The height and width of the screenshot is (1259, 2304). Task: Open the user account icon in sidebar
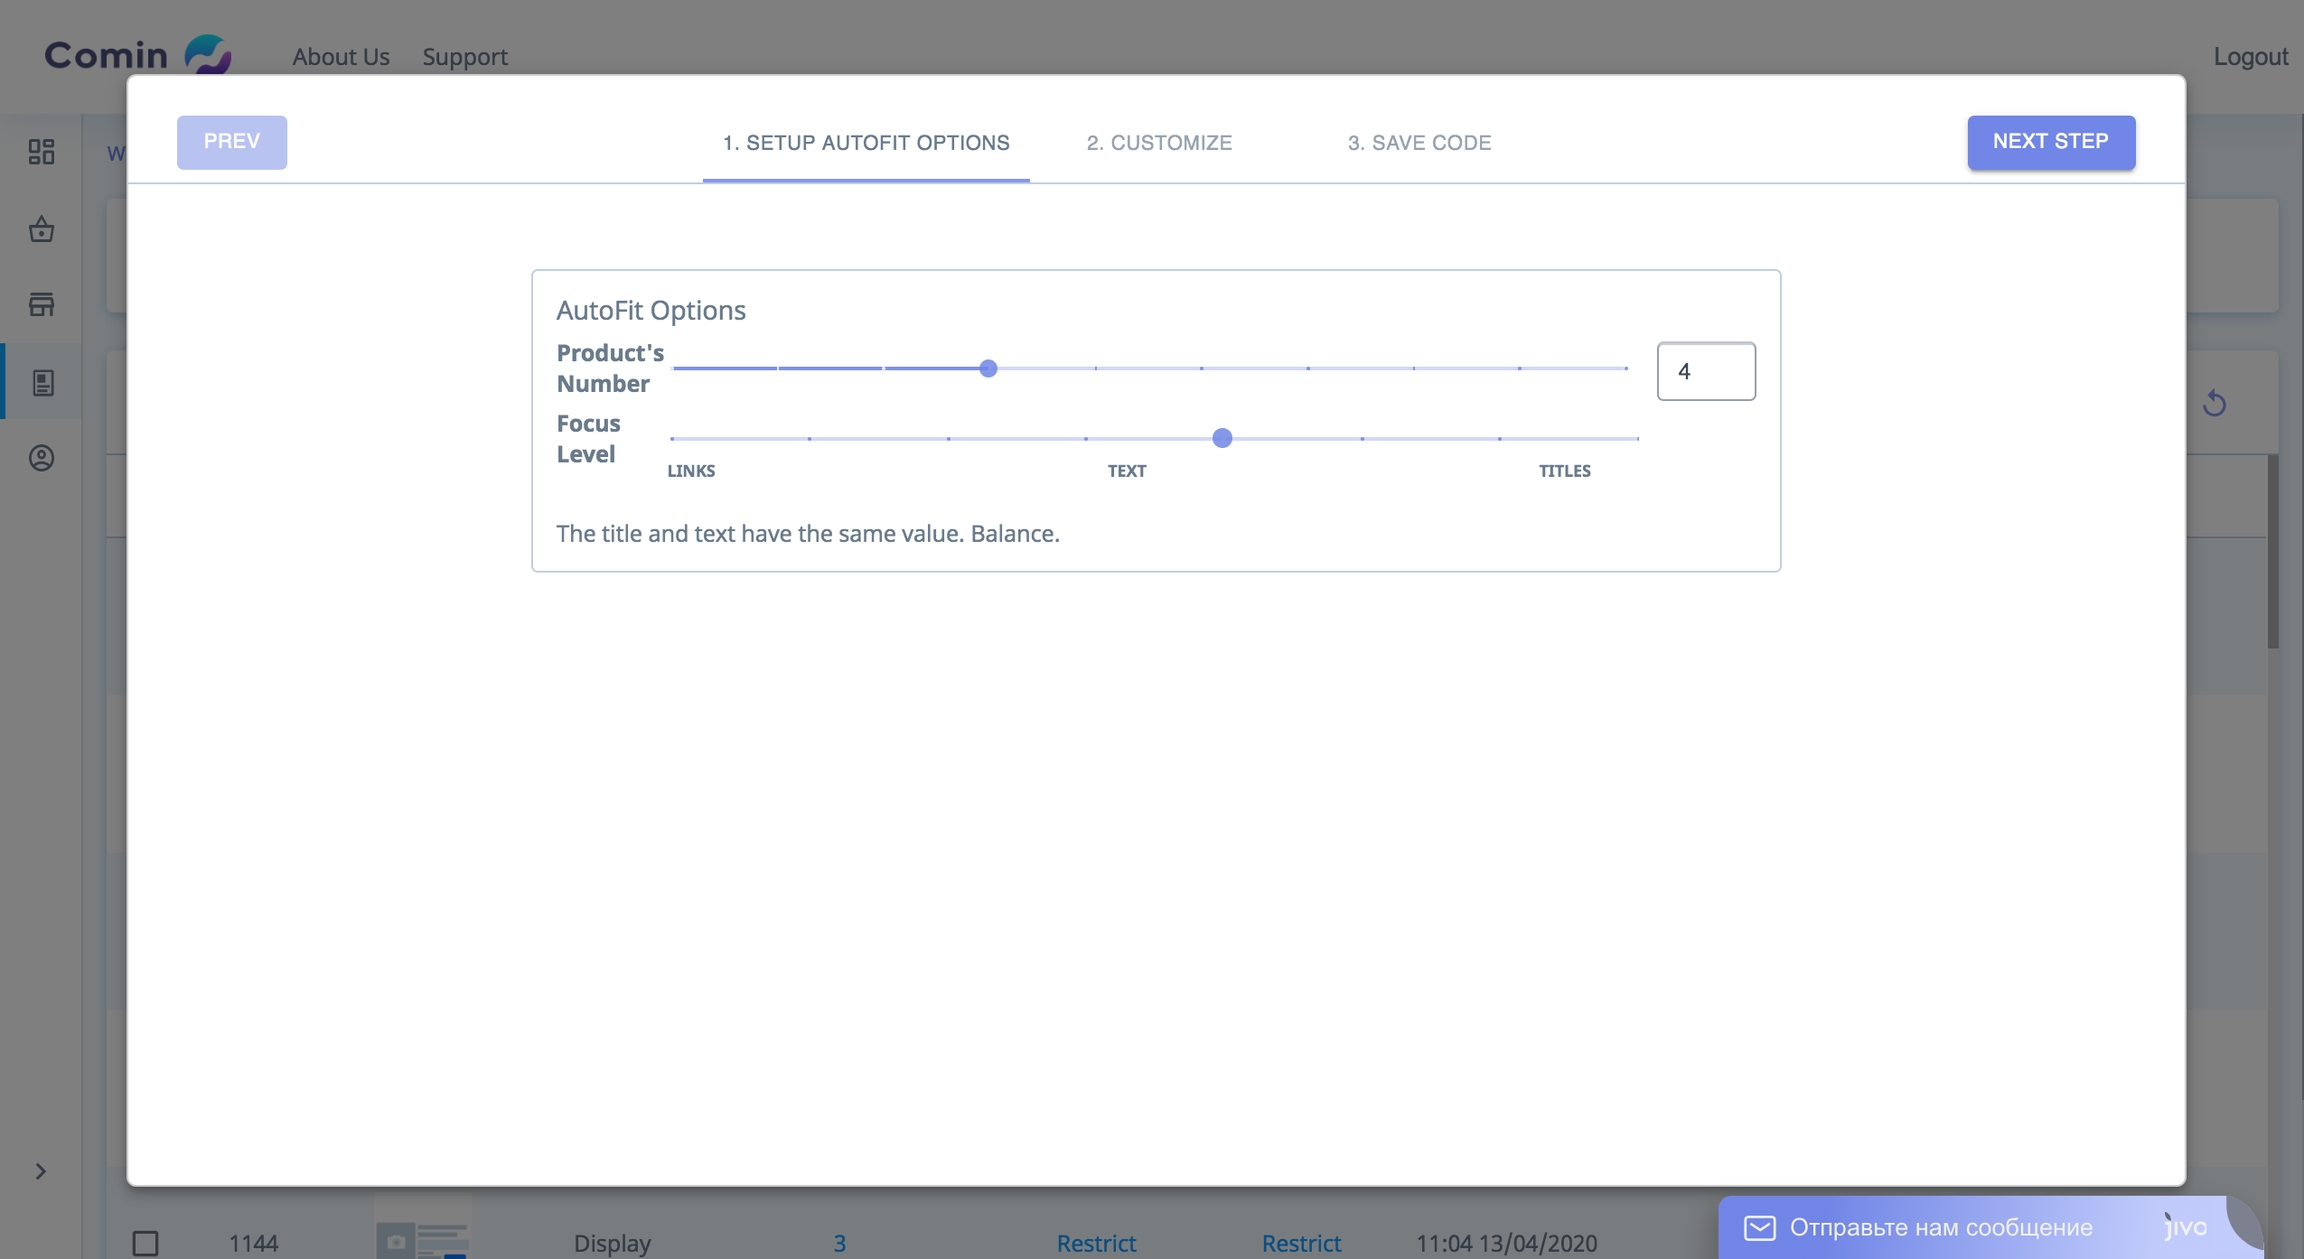[x=41, y=458]
